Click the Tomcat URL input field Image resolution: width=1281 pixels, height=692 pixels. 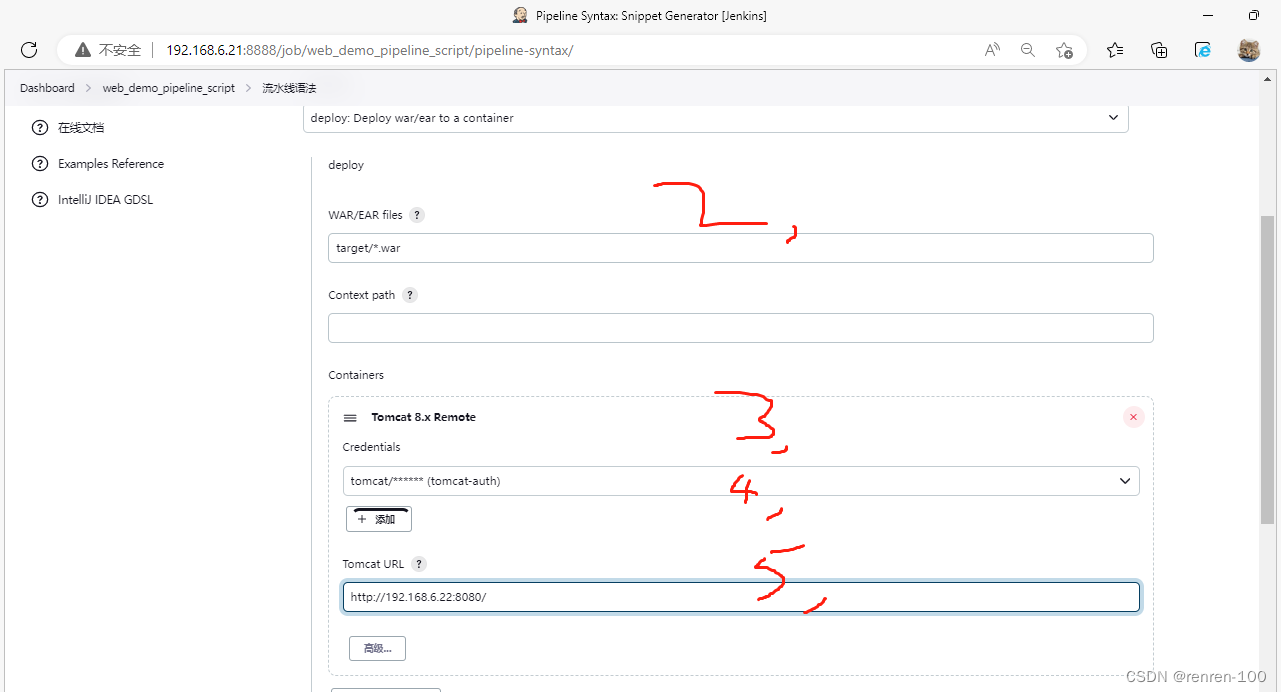click(741, 597)
